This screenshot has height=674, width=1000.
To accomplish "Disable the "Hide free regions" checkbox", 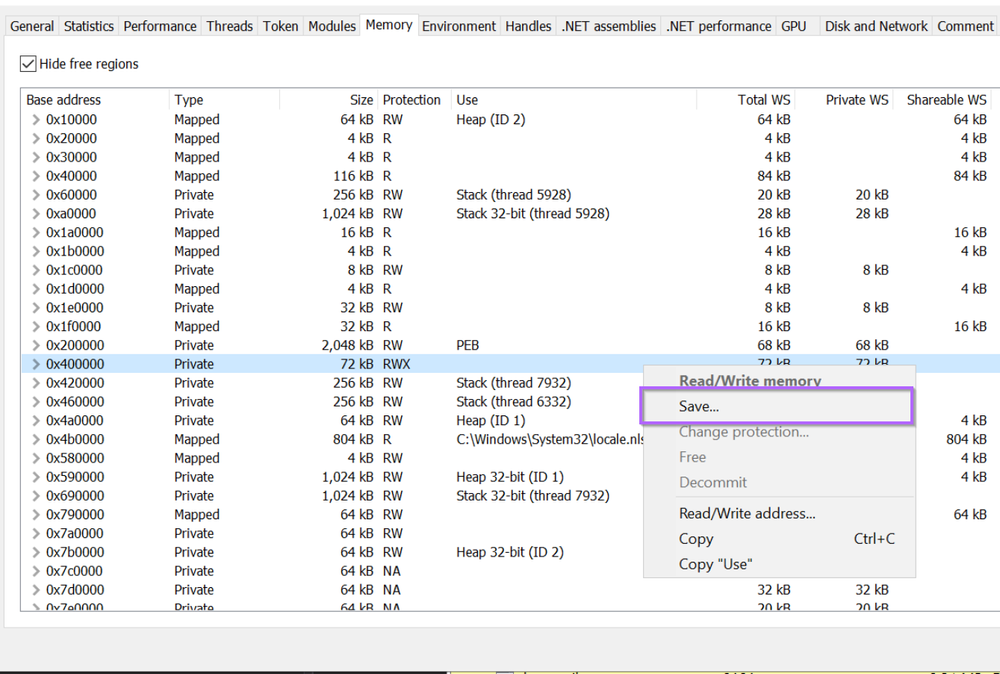I will tap(29, 63).
